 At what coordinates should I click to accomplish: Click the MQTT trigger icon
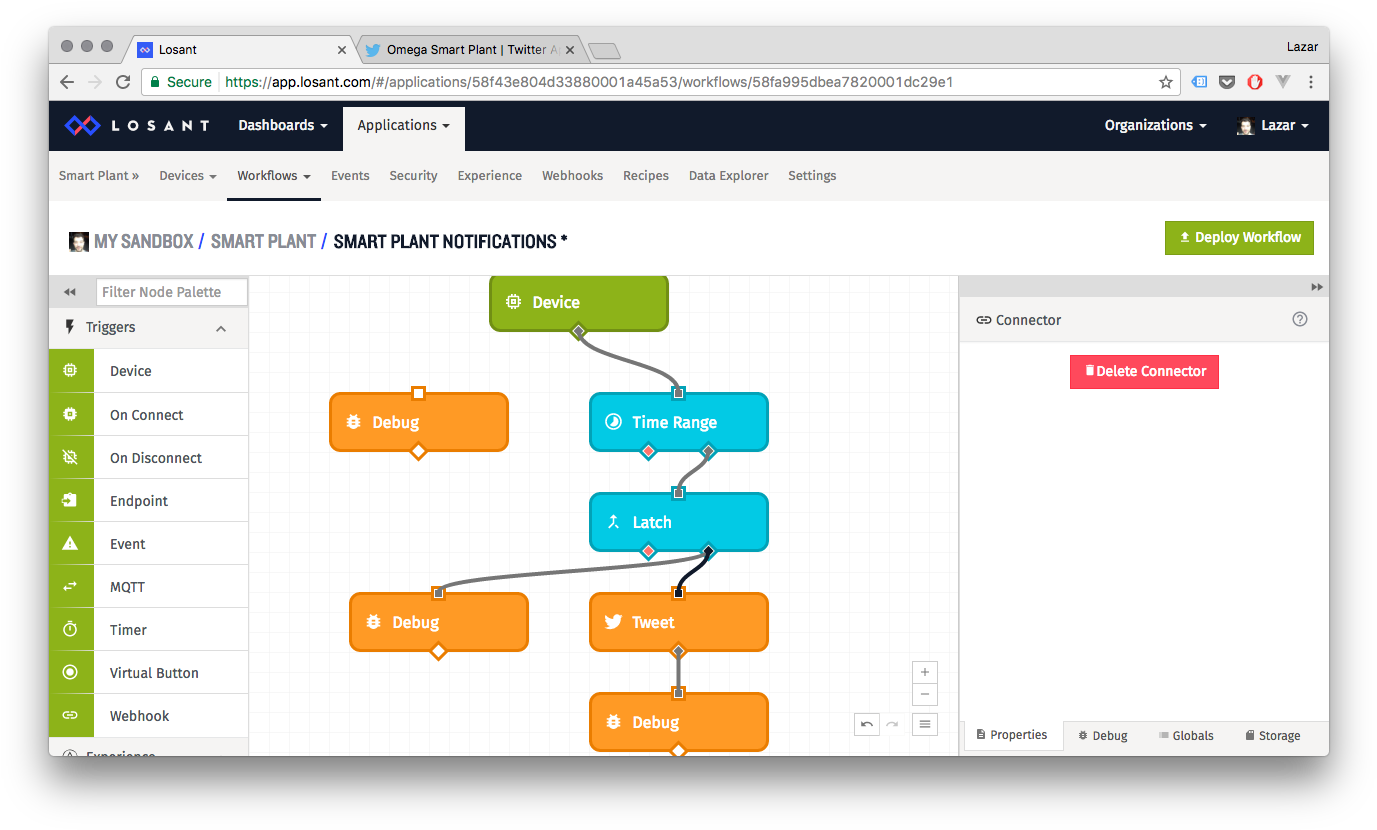pyautogui.click(x=70, y=587)
